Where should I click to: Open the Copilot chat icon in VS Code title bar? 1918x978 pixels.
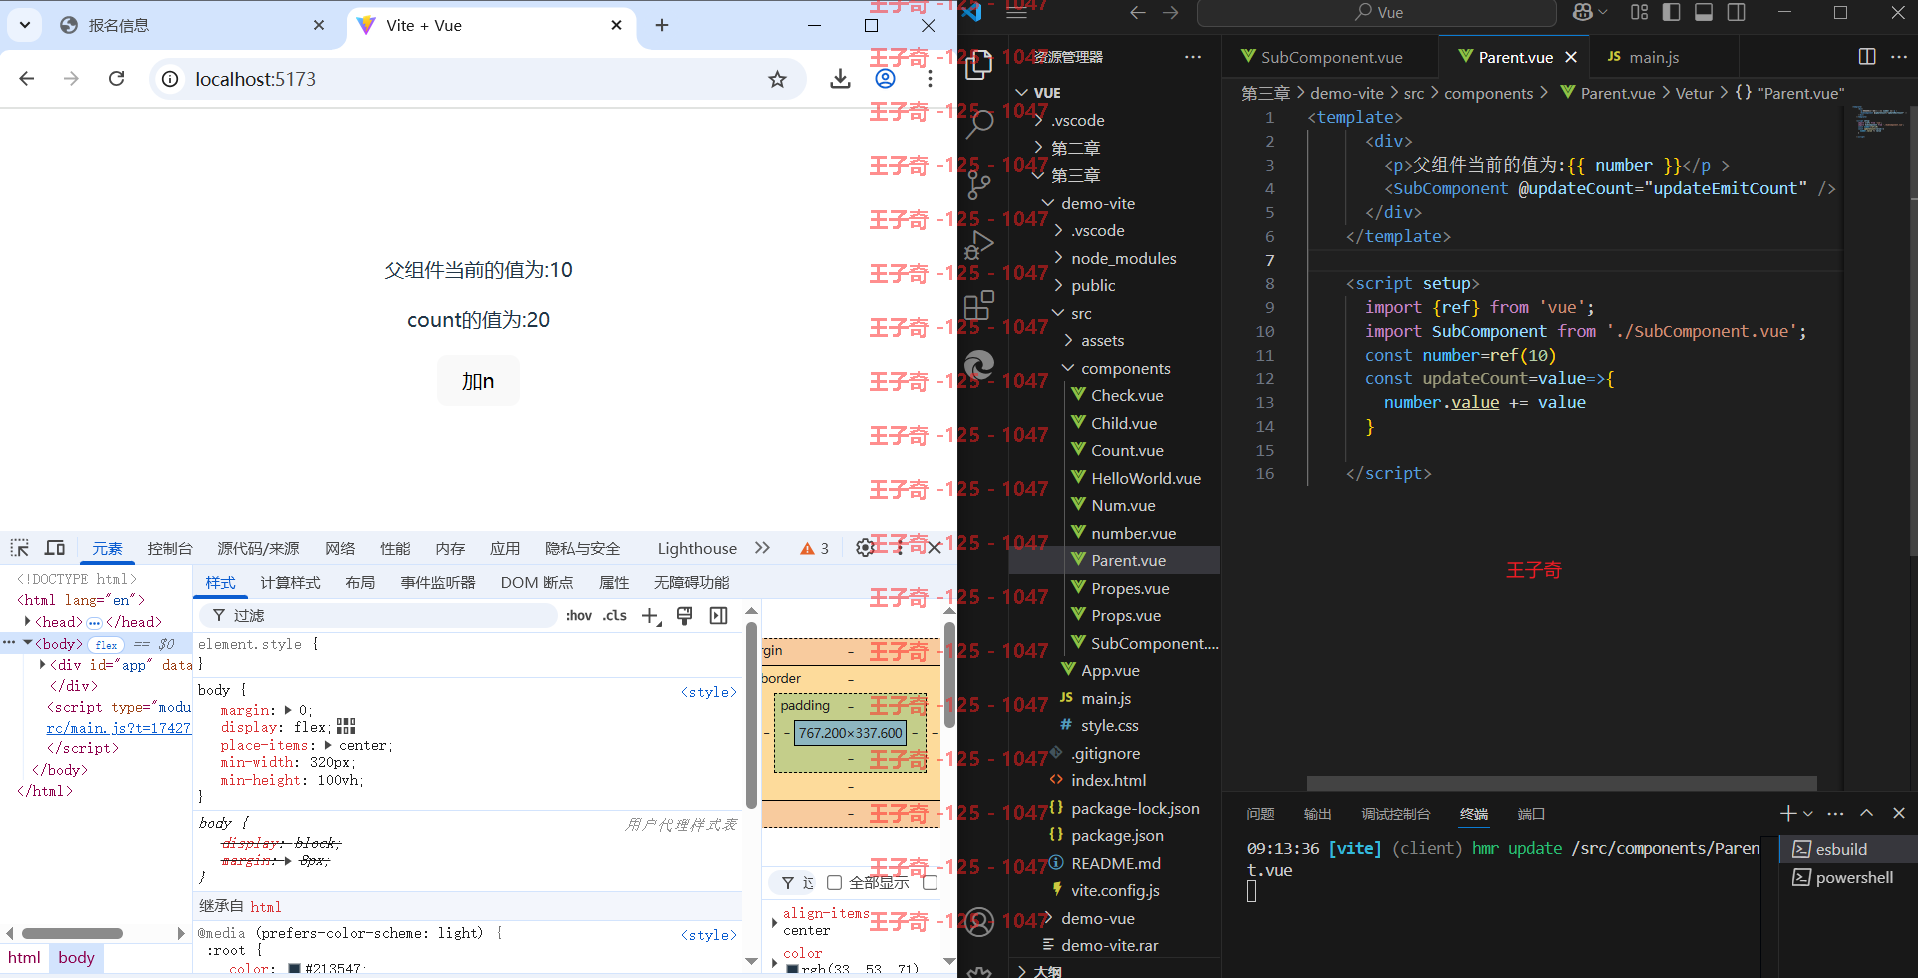(x=1583, y=12)
